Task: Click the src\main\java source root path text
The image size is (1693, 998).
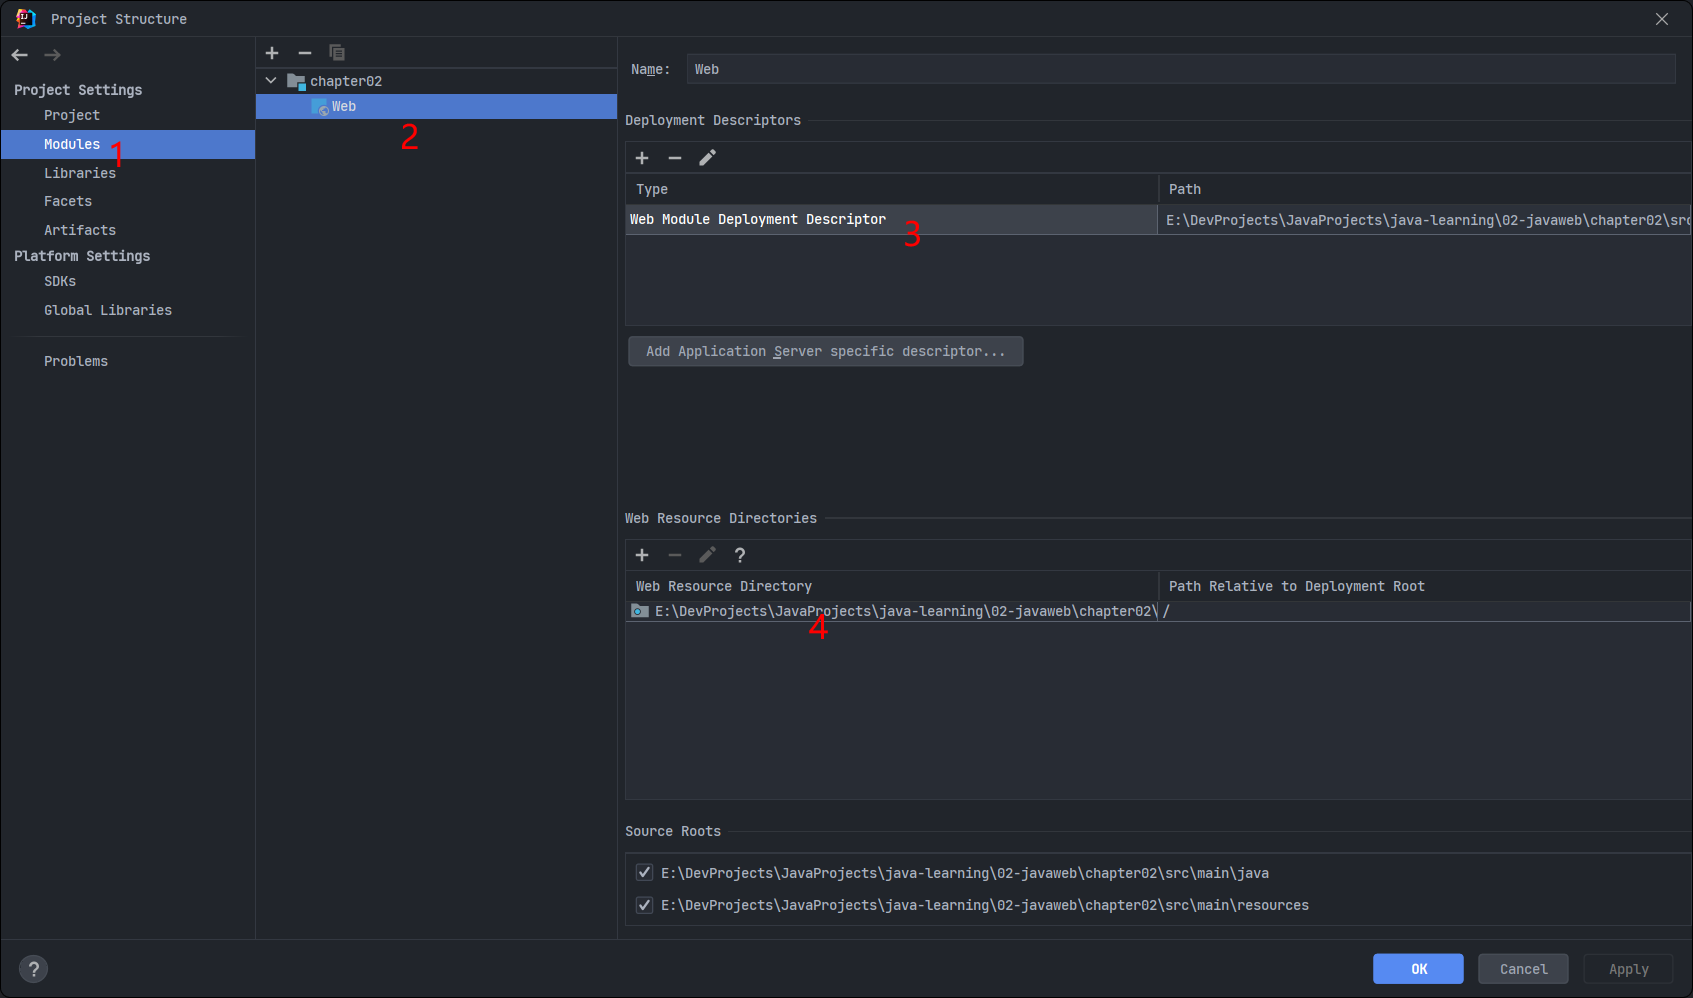Action: coord(965,873)
